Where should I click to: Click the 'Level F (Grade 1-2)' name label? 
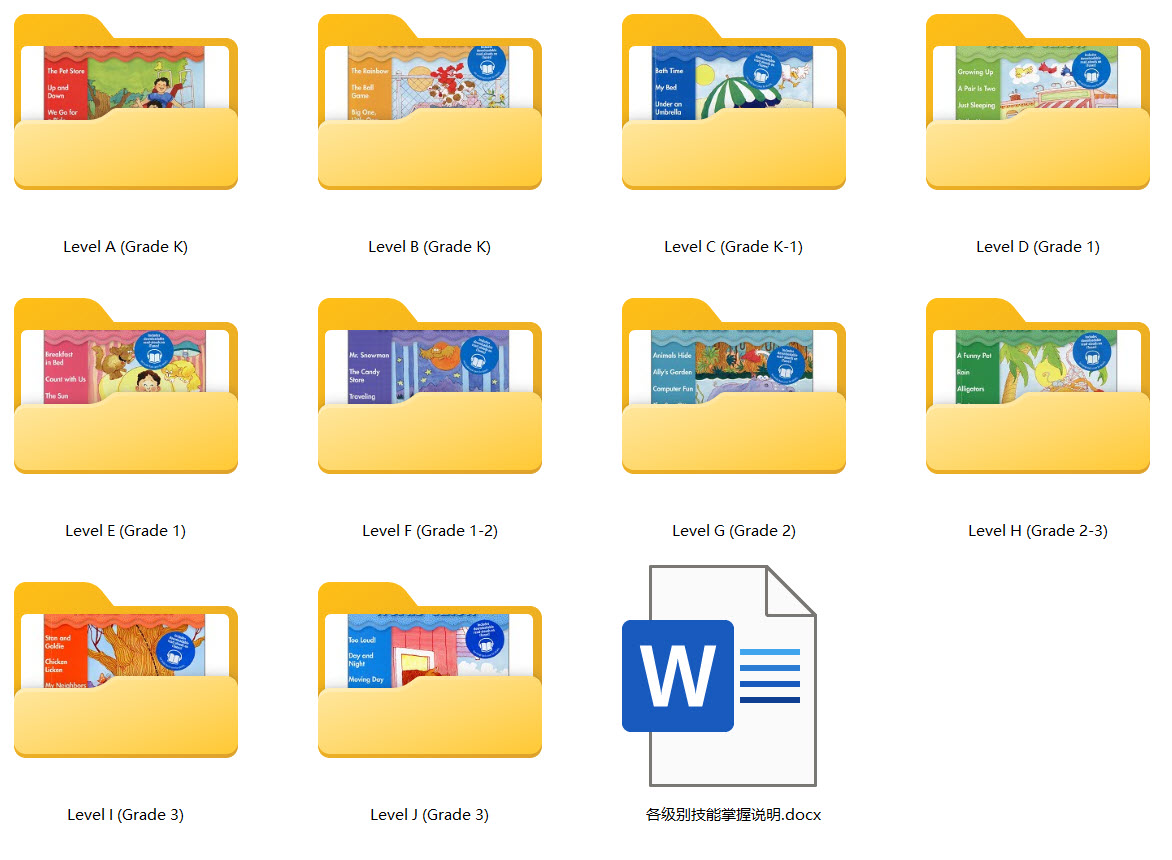click(430, 531)
